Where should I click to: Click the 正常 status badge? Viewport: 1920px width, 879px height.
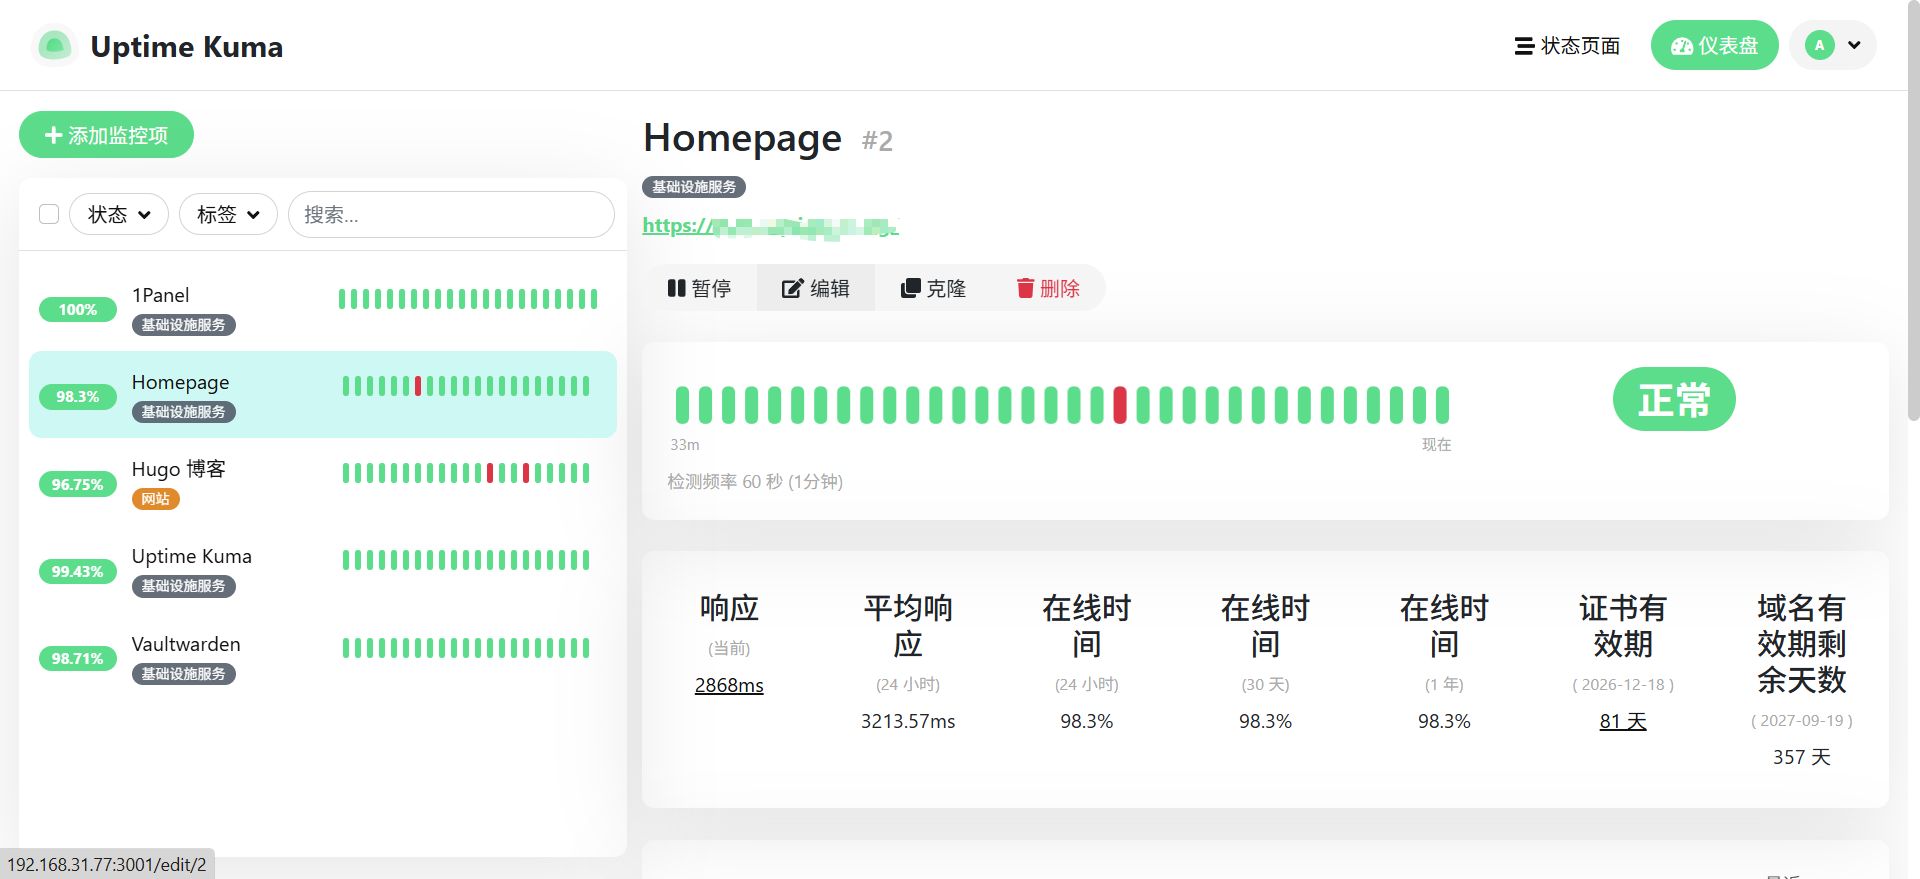pos(1674,399)
